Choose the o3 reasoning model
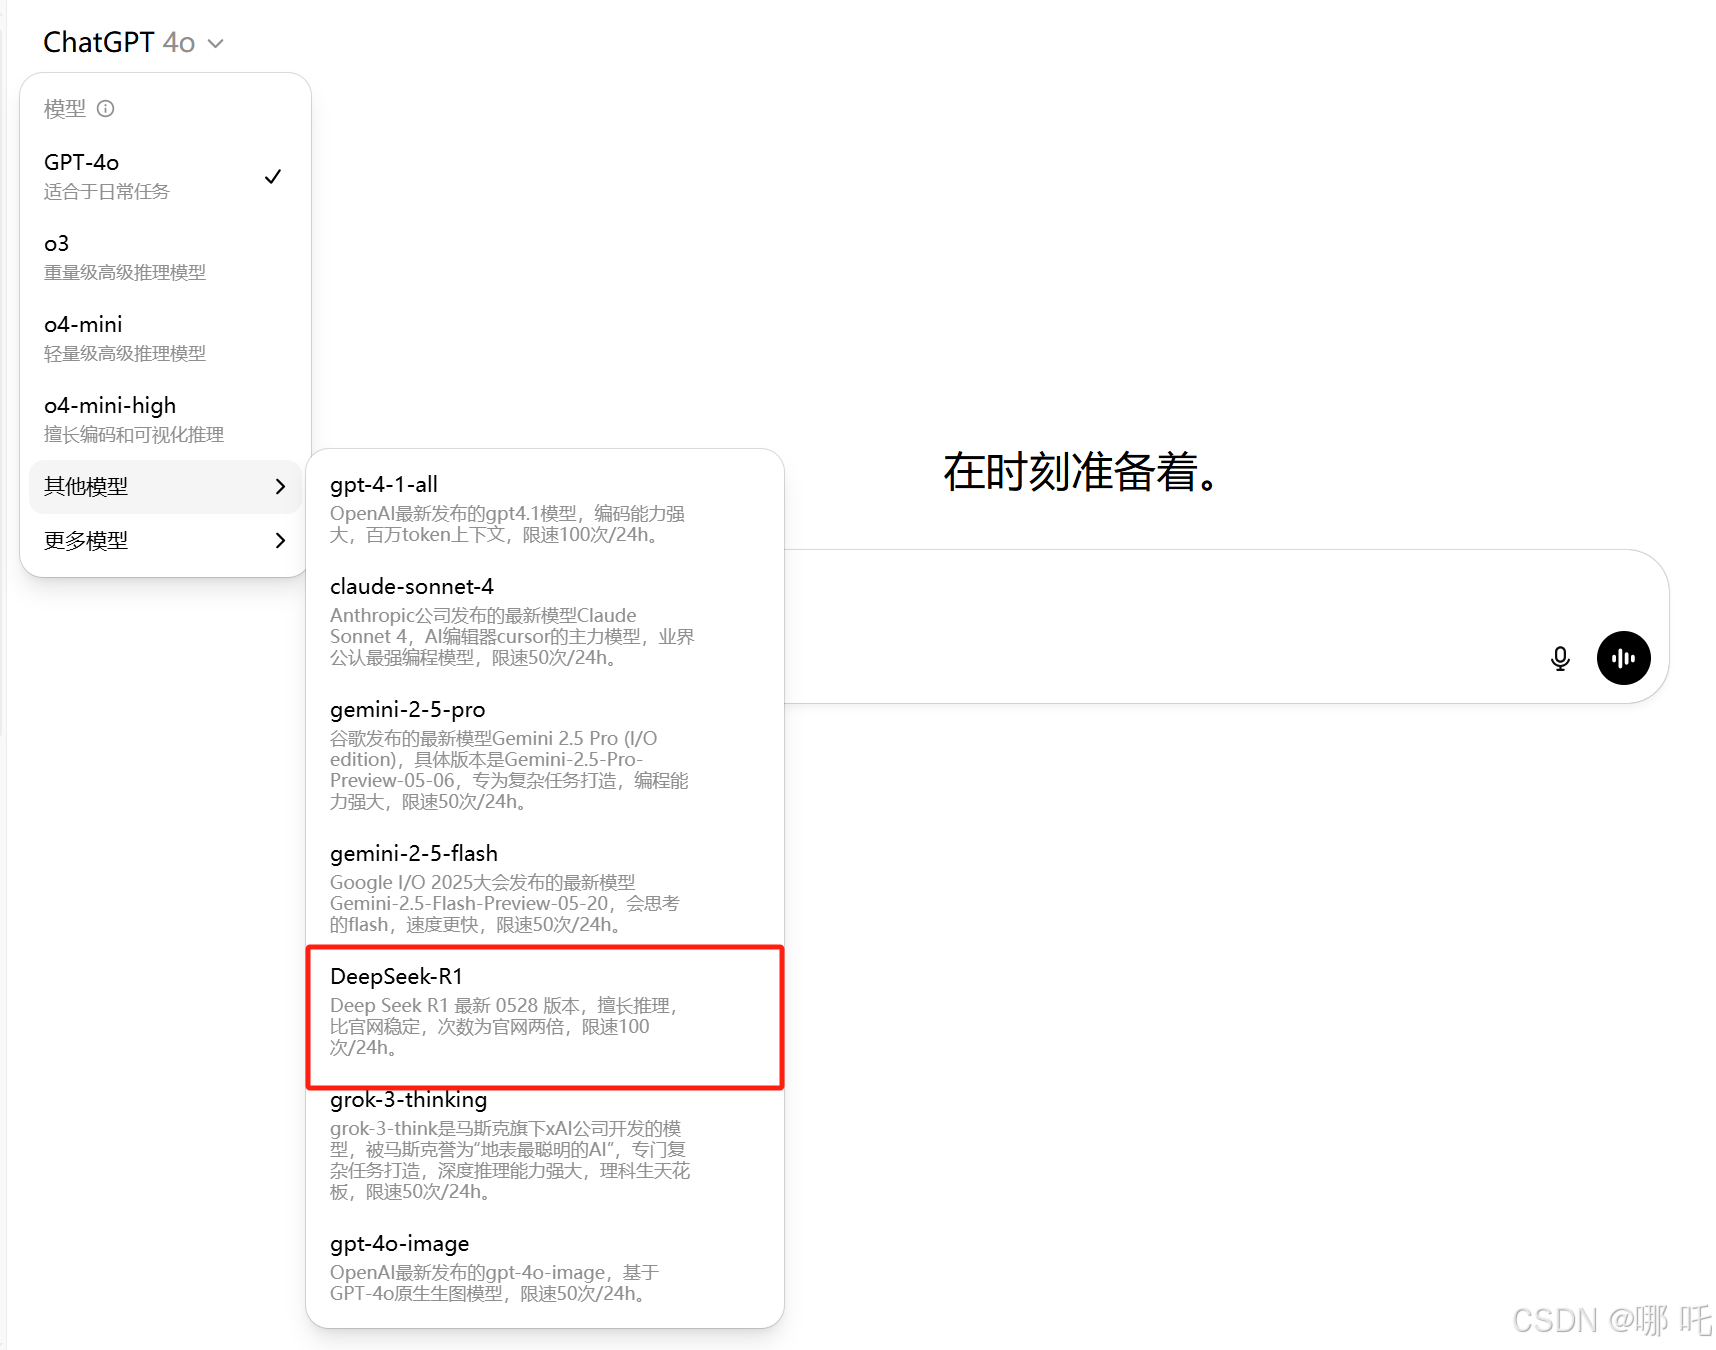This screenshot has width=1716, height=1350. pyautogui.click(x=165, y=257)
